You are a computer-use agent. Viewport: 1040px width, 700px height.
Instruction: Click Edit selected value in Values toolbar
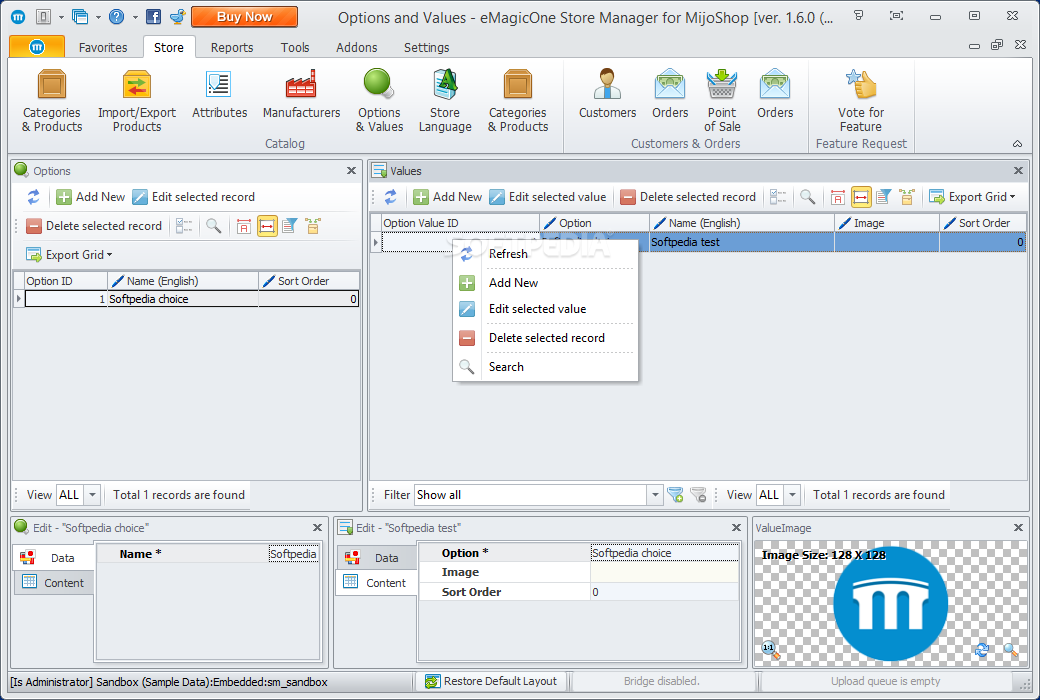(x=548, y=197)
